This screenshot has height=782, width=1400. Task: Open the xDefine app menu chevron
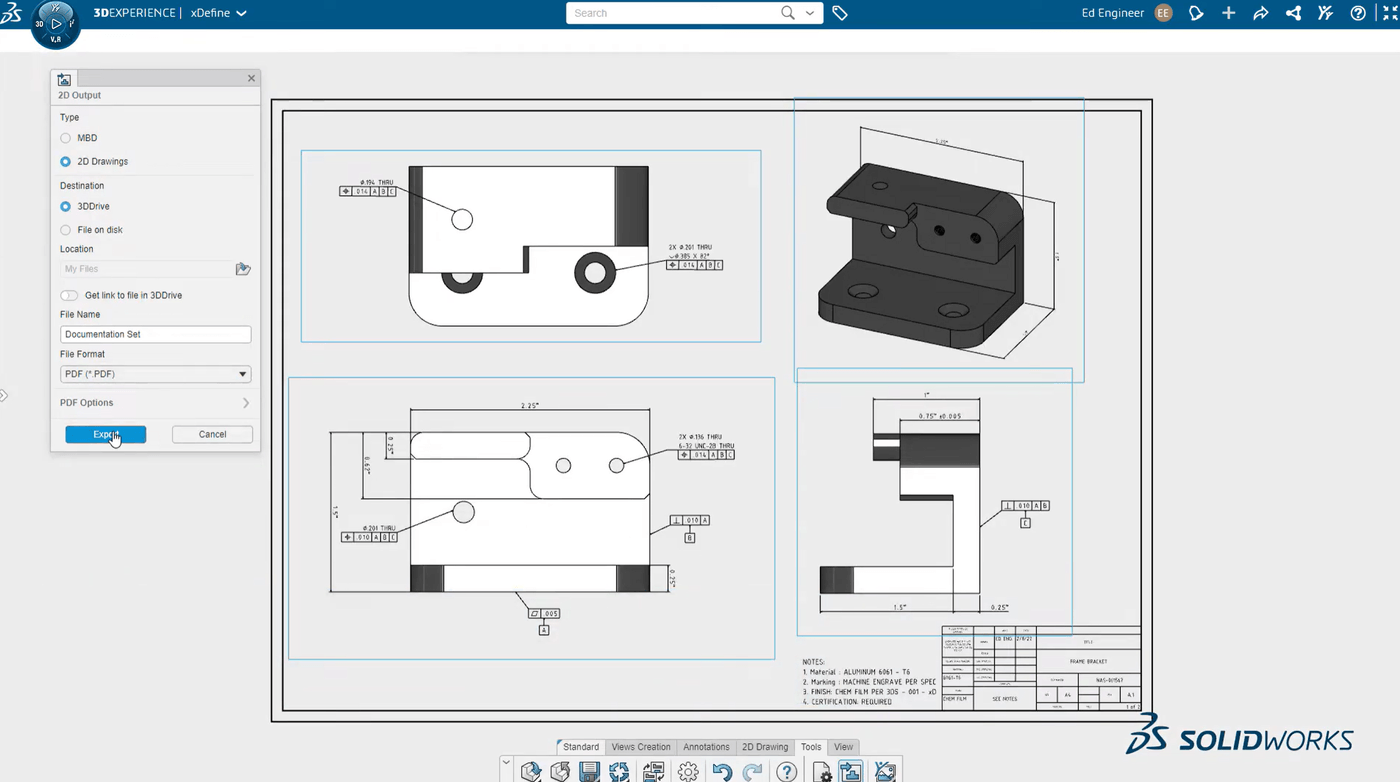[x=243, y=13]
